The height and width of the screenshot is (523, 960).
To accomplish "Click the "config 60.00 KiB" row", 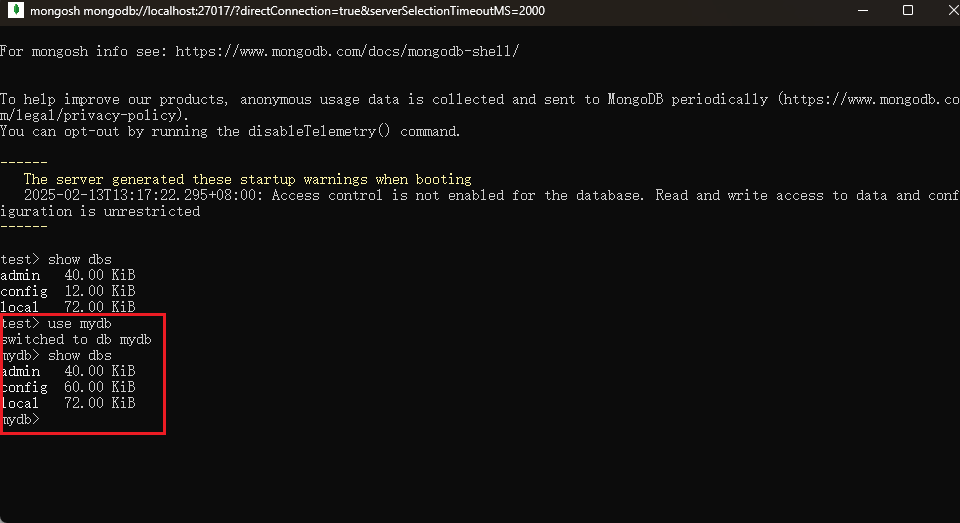I will point(68,388).
